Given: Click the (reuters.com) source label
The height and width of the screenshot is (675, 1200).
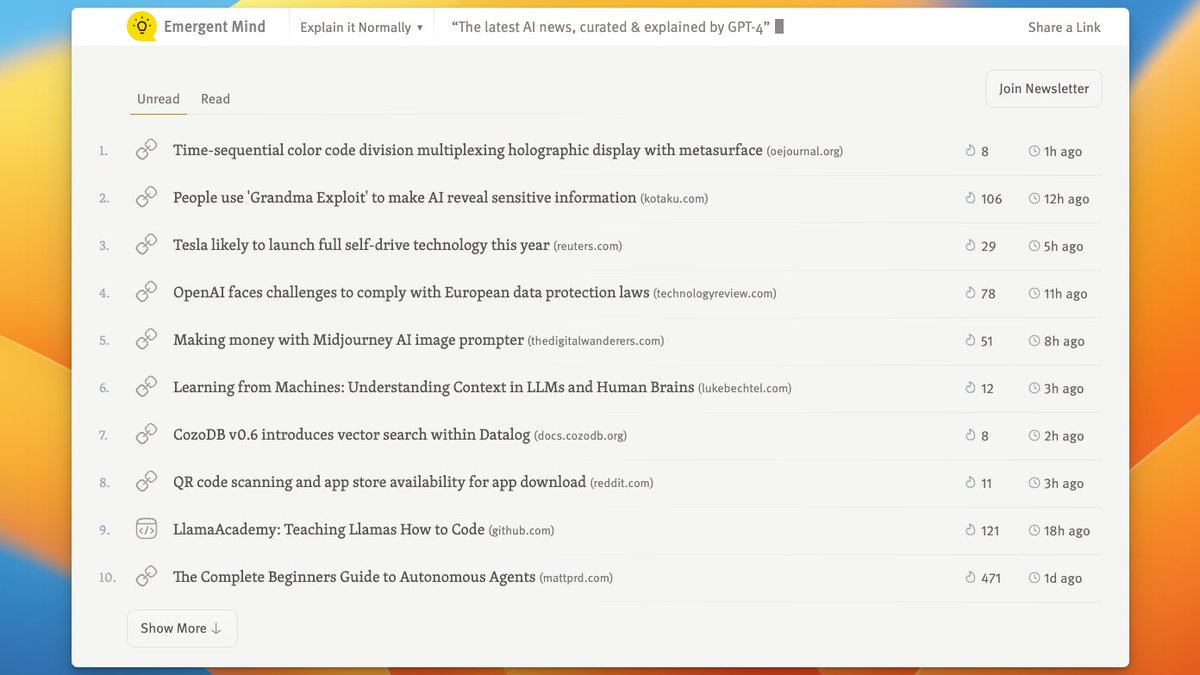Looking at the screenshot, I should click(x=587, y=246).
